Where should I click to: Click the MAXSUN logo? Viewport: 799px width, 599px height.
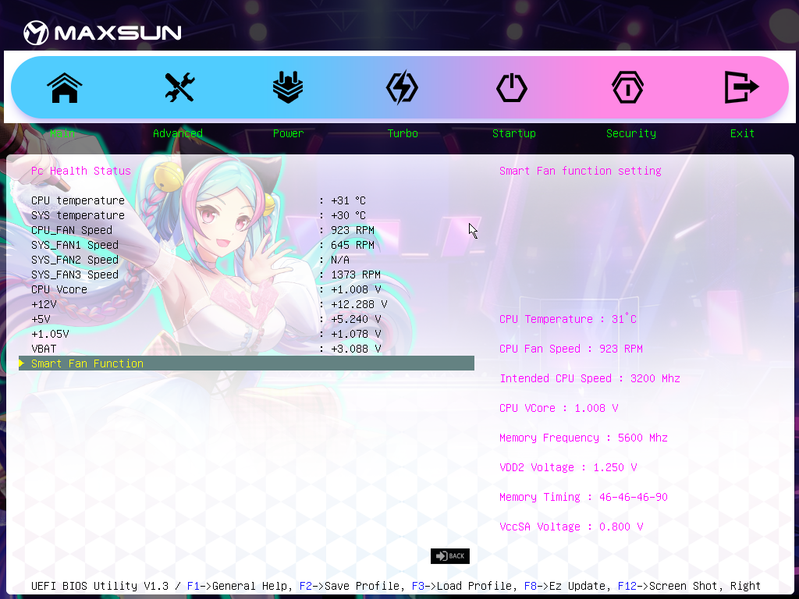(x=102, y=33)
